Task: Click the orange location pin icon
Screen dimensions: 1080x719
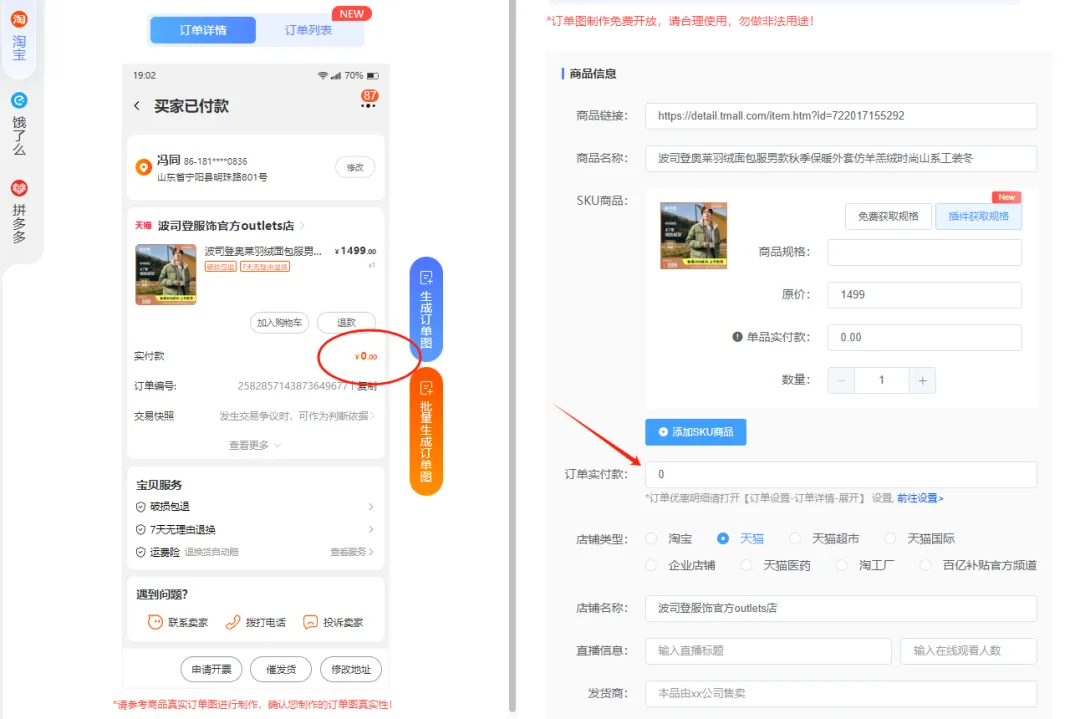Action: 143,167
